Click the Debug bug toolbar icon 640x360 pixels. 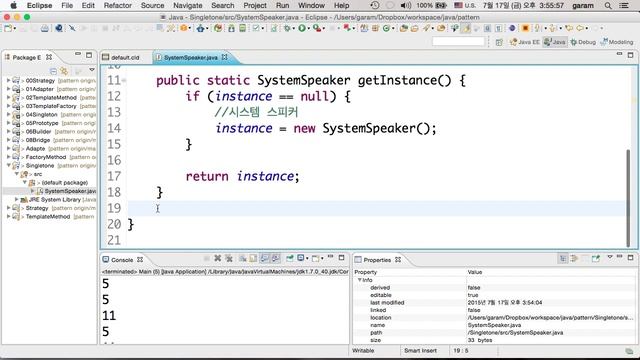click(x=288, y=28)
